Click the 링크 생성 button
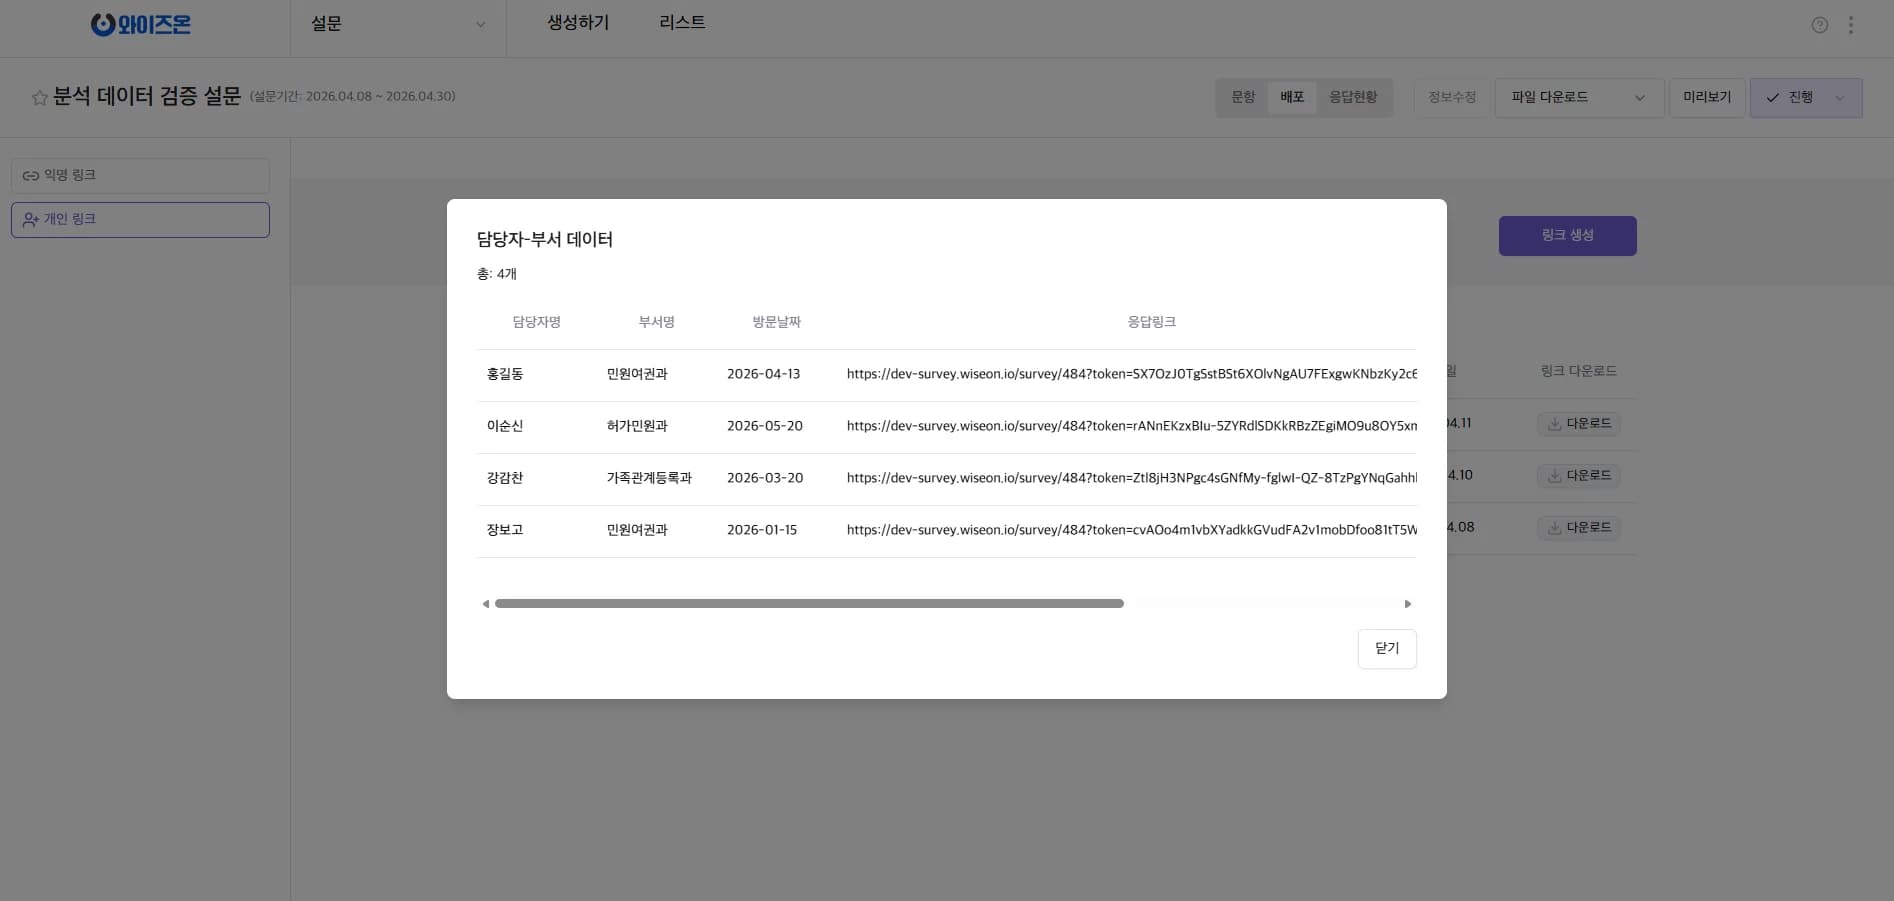Viewport: 1894px width, 901px height. [x=1567, y=235]
